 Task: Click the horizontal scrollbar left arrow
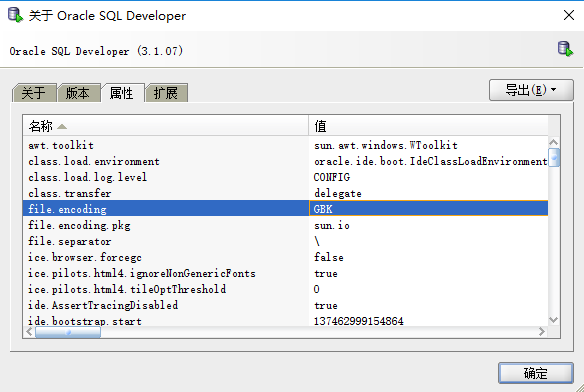29,332
